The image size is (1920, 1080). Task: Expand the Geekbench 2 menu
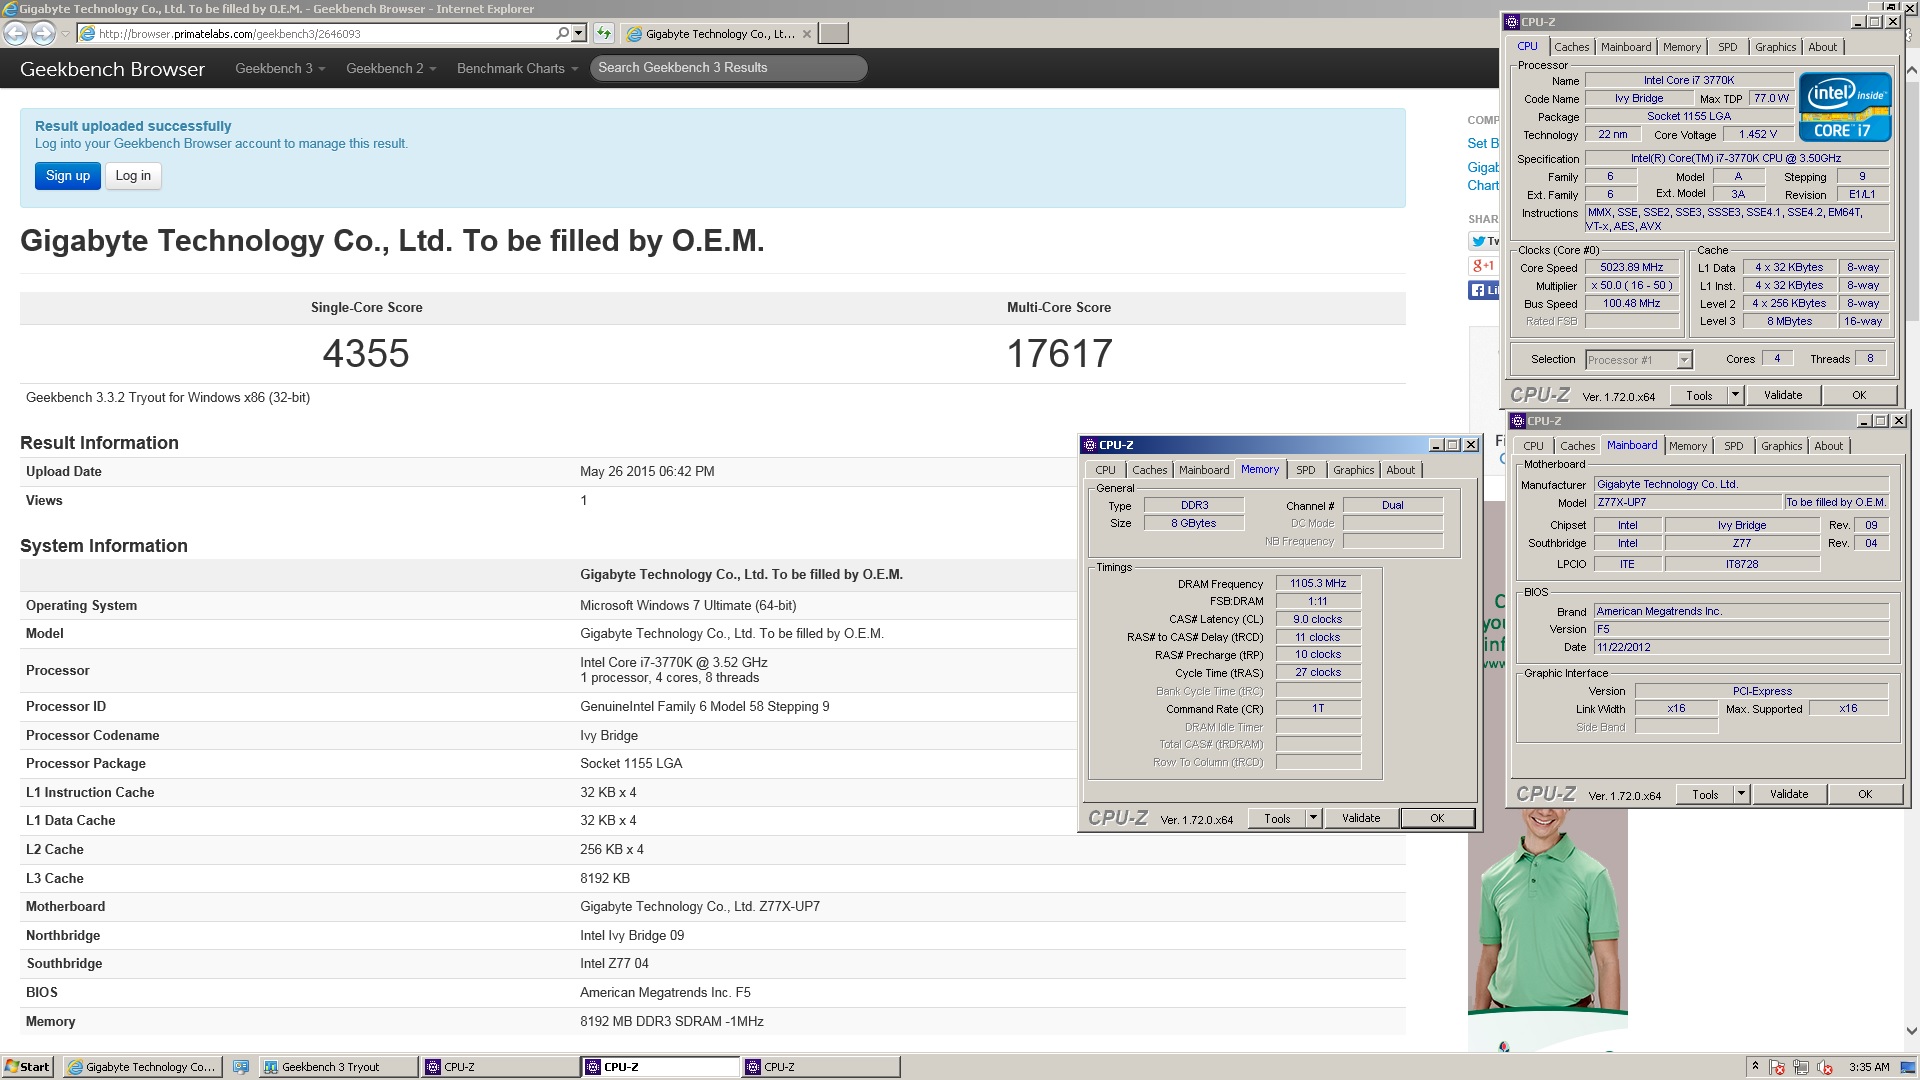pos(390,68)
